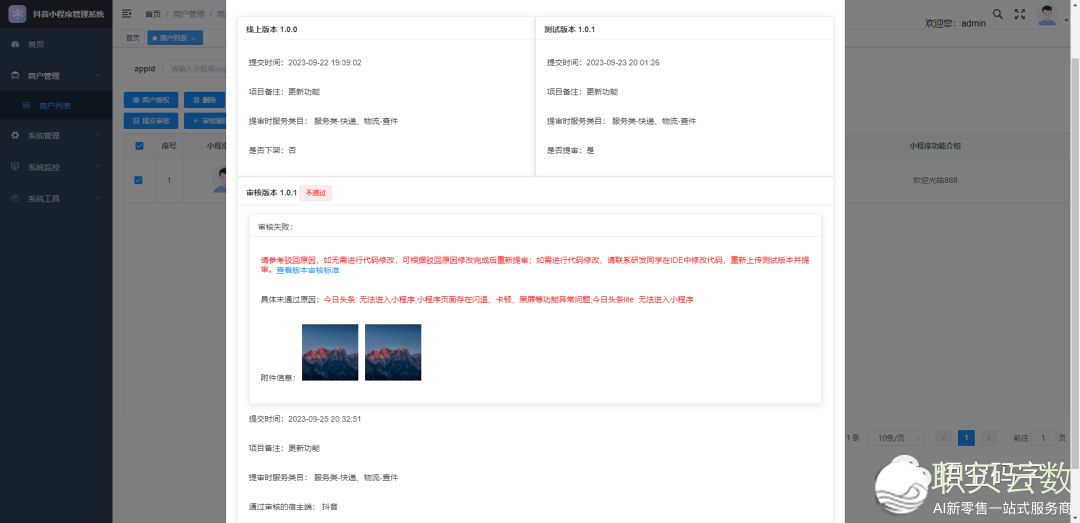Click the 测试版本 1.0.1 card header
Viewport: 1080px width, 523px height.
coord(684,30)
